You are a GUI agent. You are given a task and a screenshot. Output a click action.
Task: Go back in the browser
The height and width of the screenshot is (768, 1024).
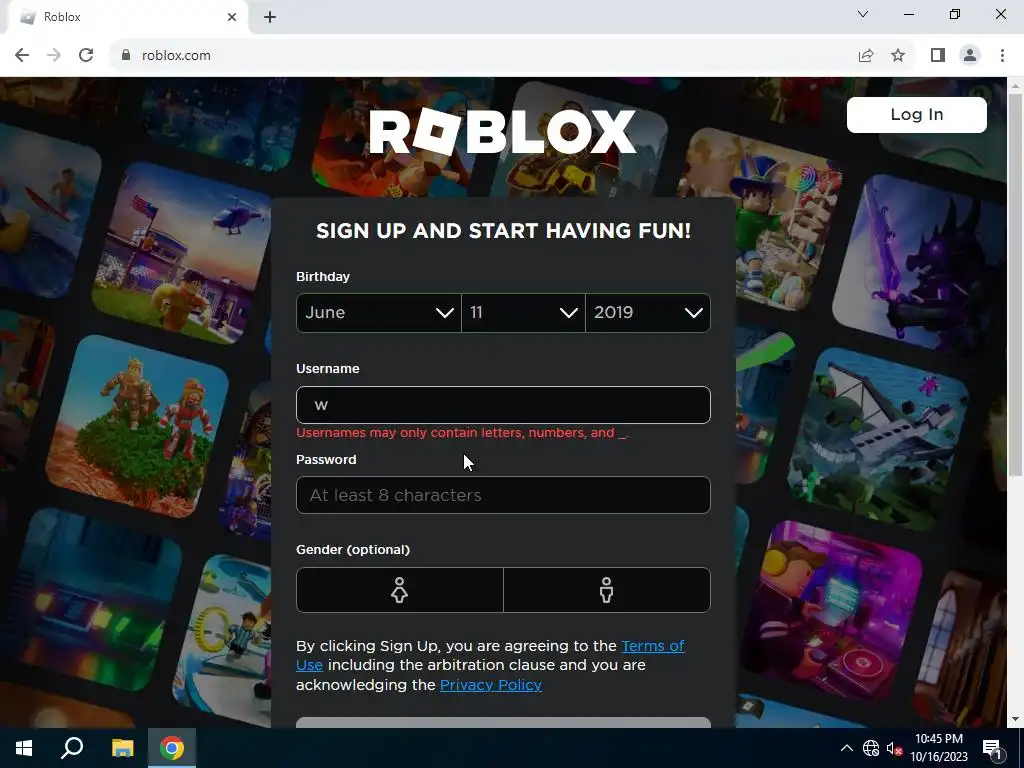point(22,56)
